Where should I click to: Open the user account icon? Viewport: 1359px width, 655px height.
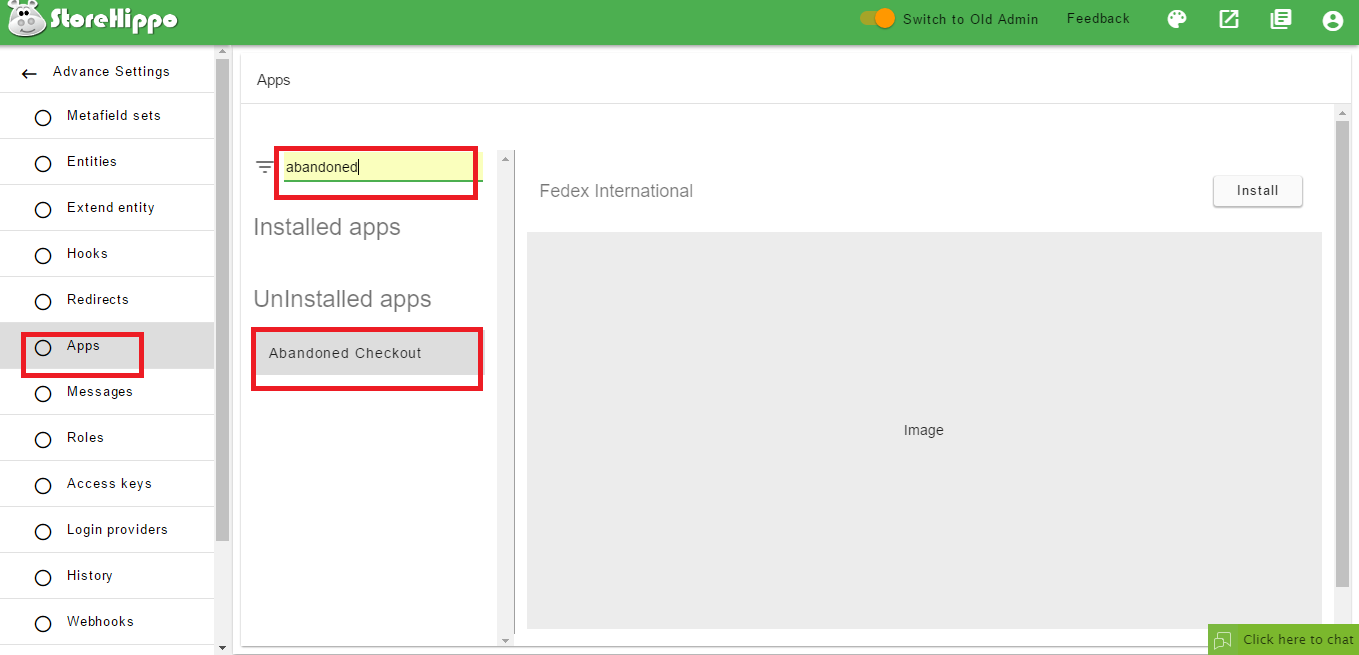1332,20
